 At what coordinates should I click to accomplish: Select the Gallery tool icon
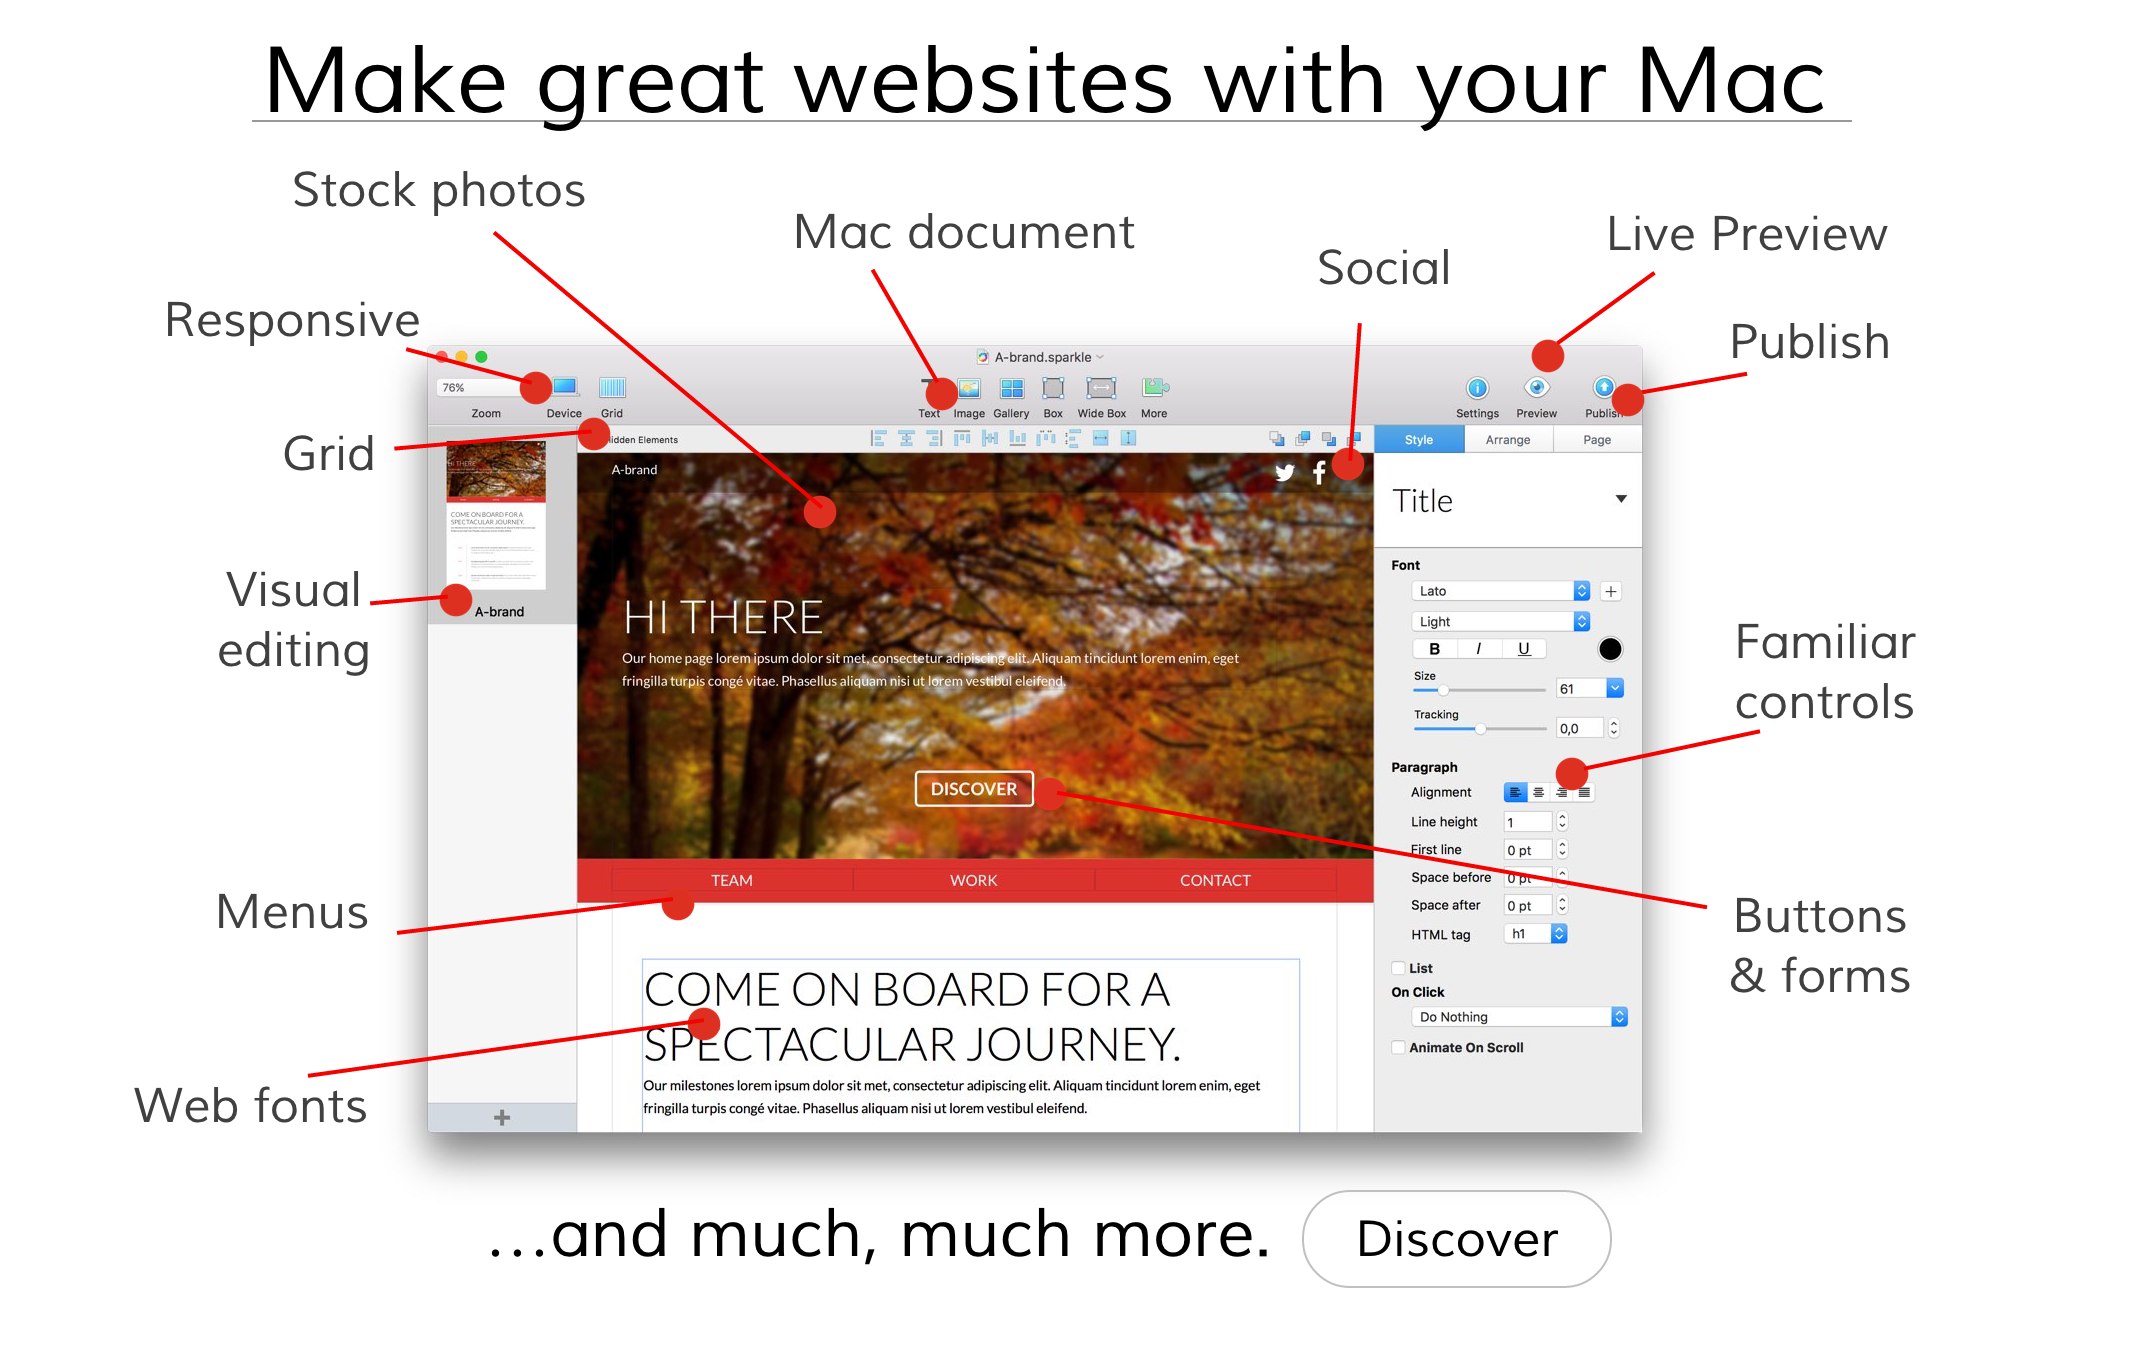pyautogui.click(x=1011, y=388)
